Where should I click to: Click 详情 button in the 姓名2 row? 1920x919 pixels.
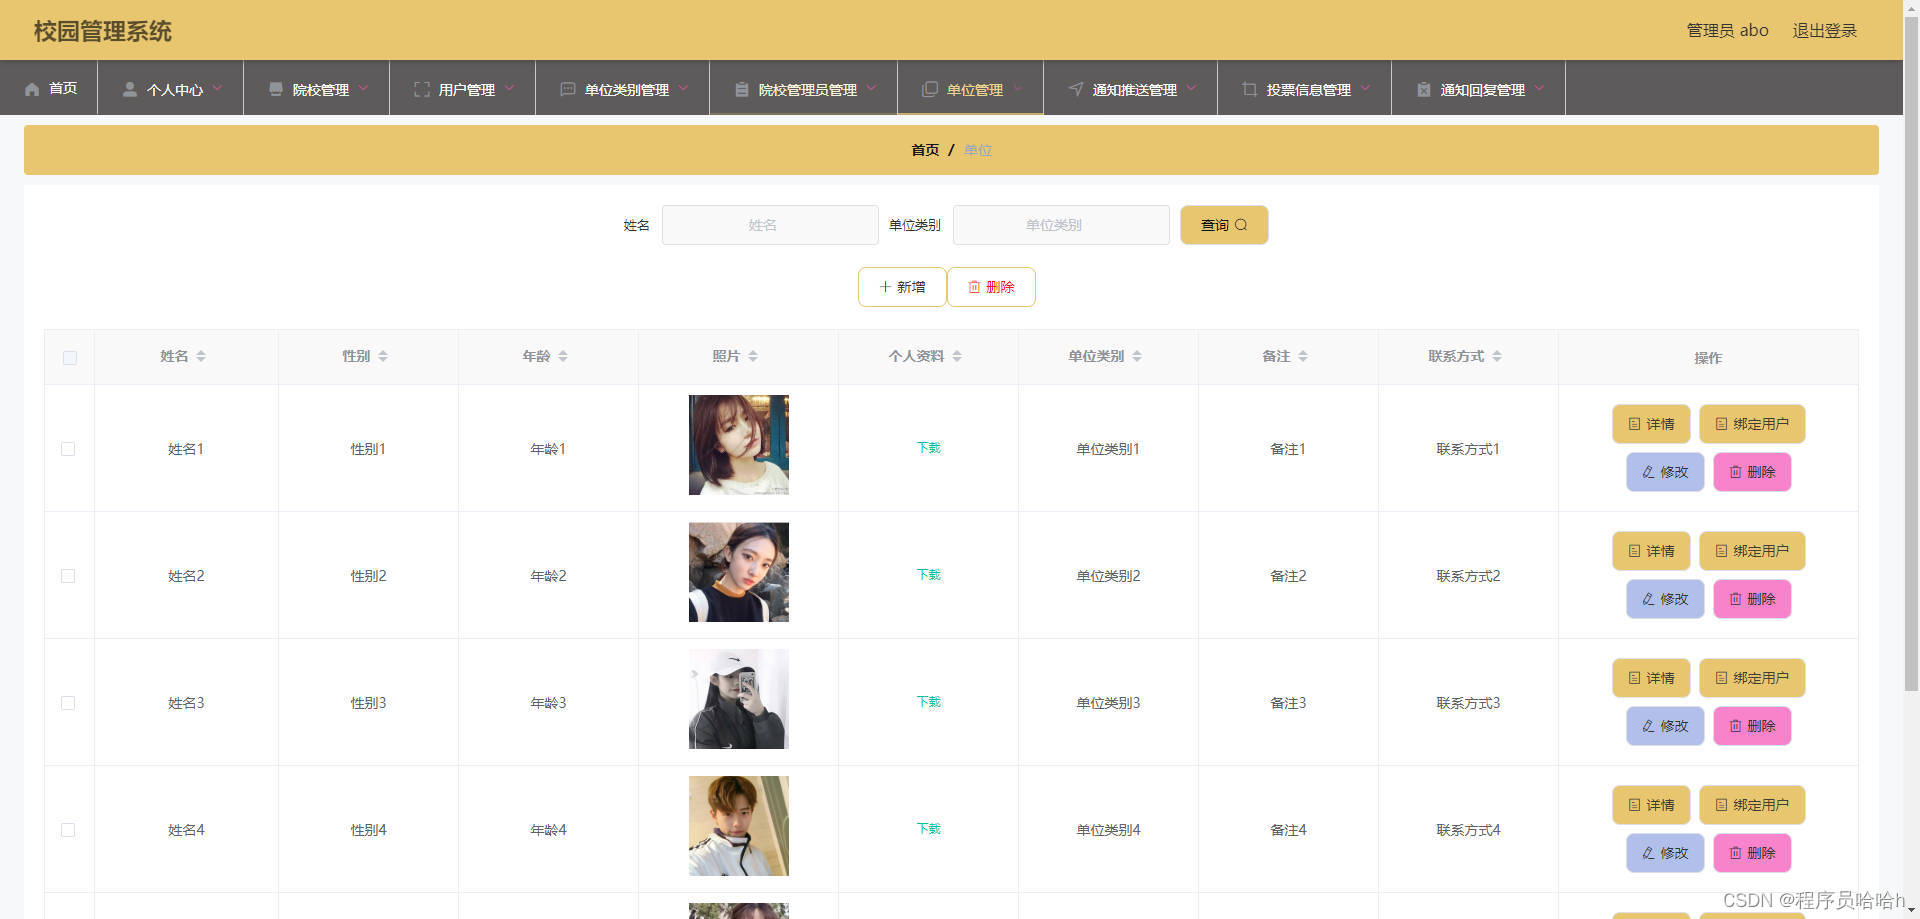[x=1651, y=551]
